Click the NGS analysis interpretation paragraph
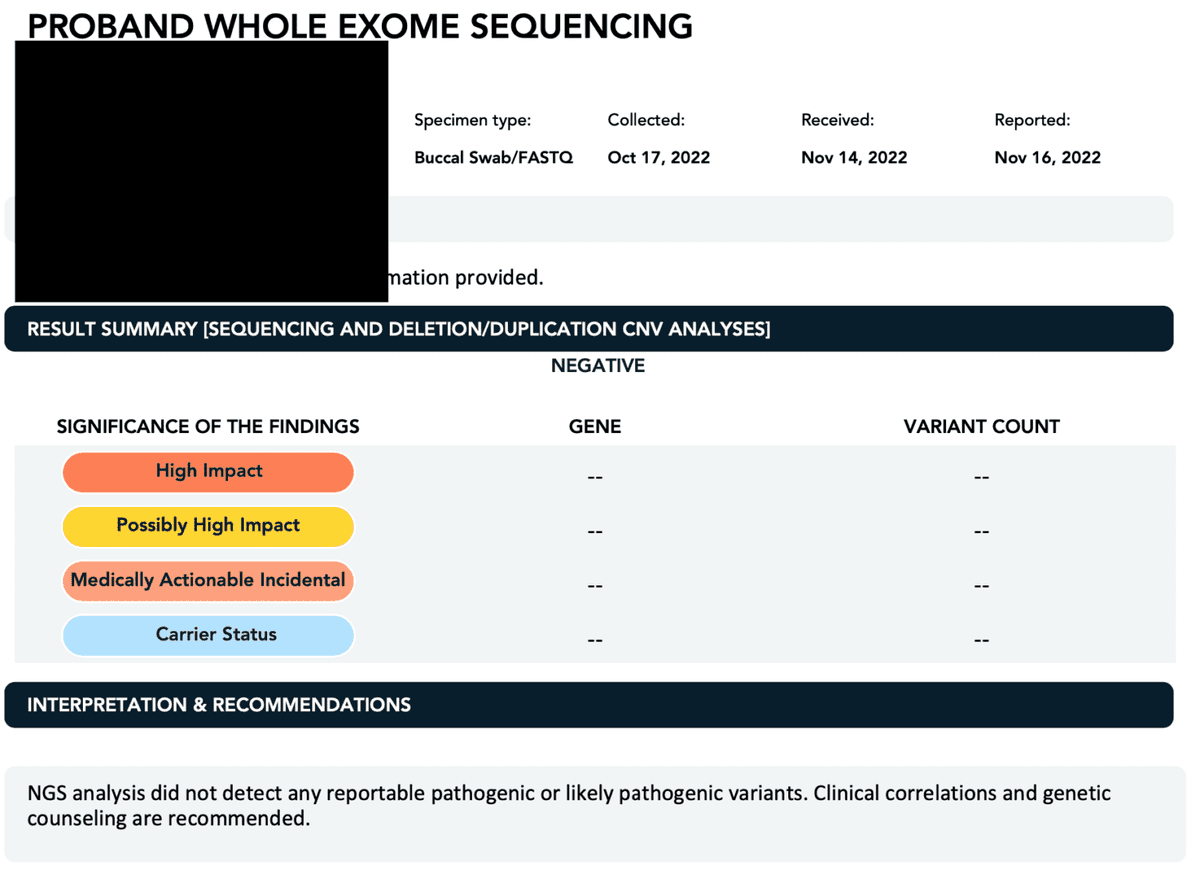Screen dimensions: 1200x870 point(569,806)
